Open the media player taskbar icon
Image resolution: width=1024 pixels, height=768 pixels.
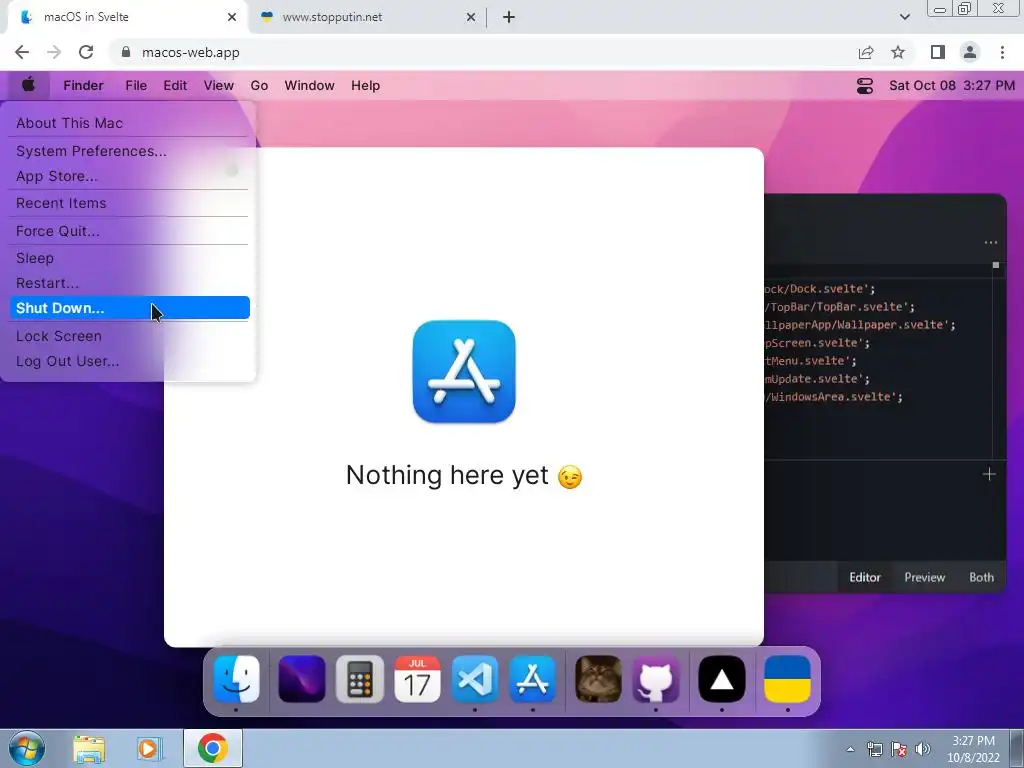(x=148, y=749)
